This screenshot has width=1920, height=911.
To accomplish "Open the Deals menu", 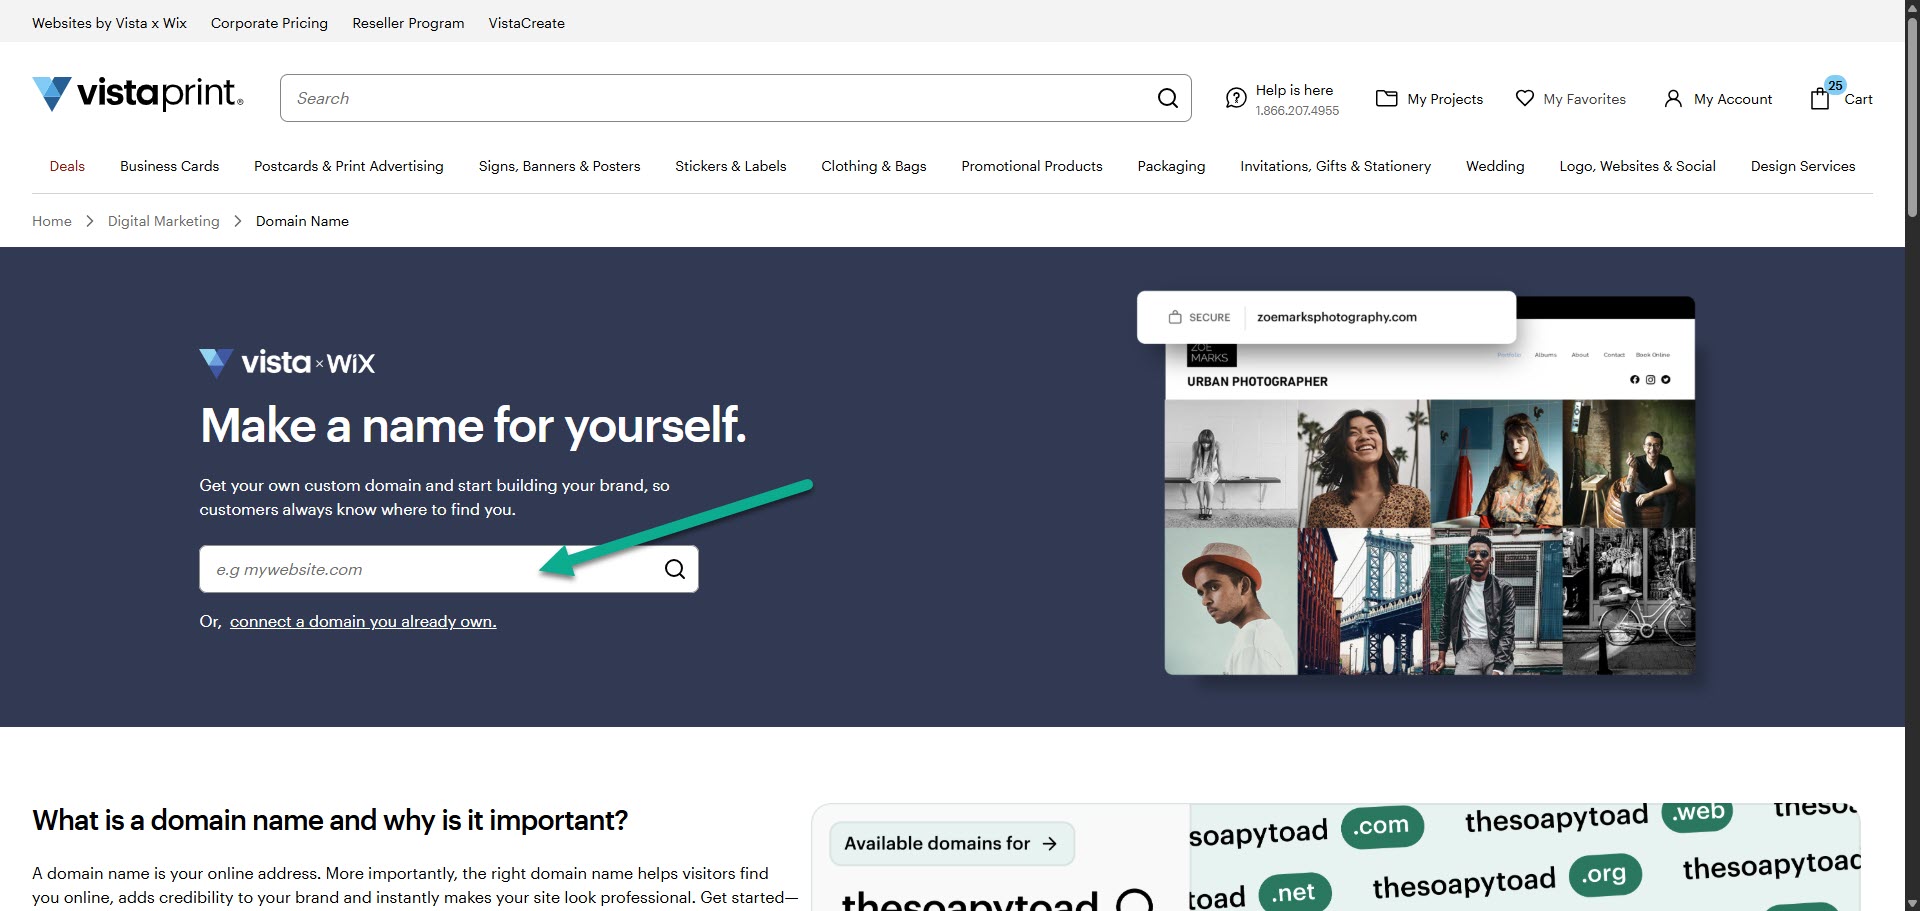I will 67,166.
